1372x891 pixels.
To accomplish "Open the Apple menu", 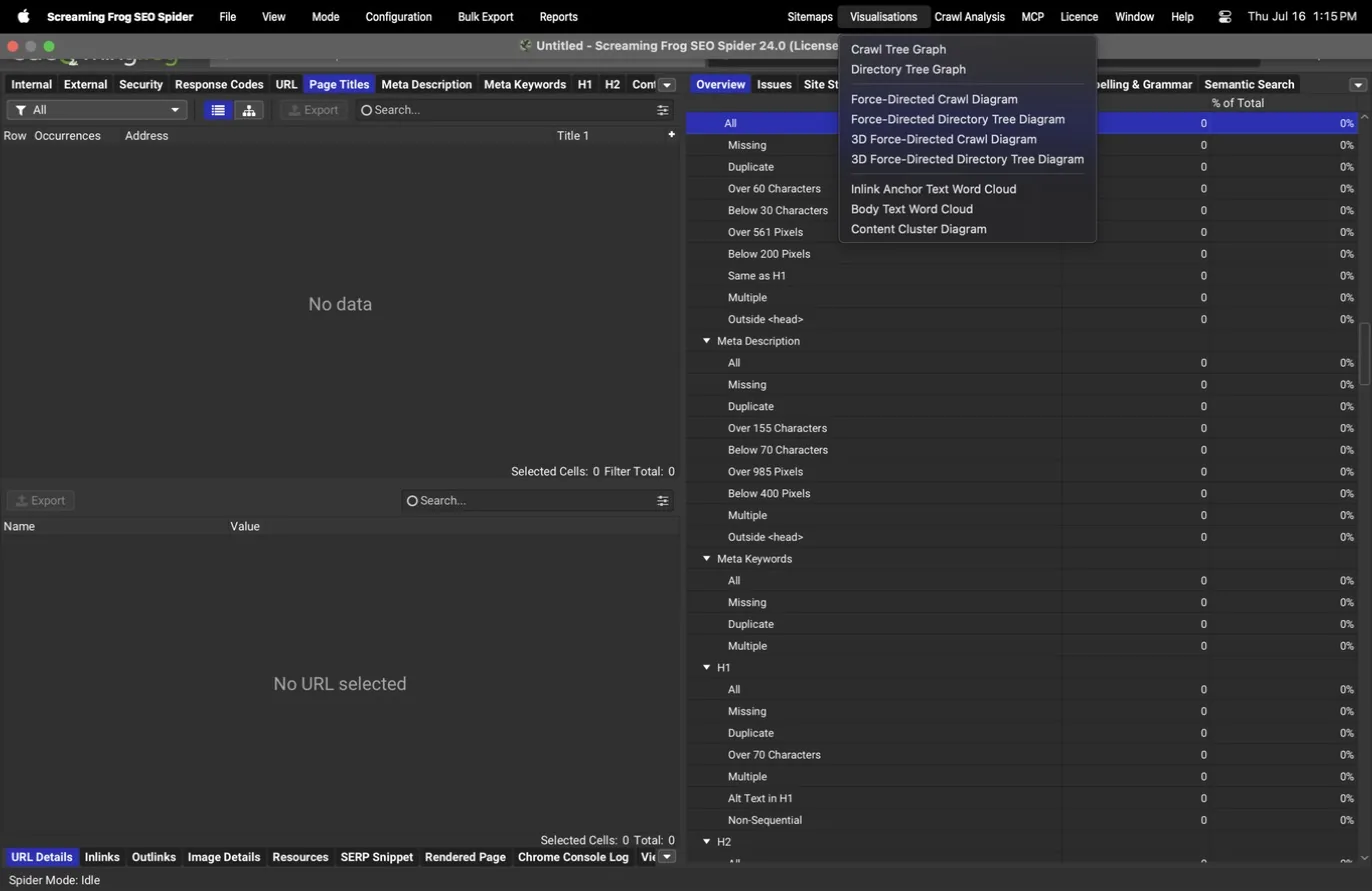I will coord(24,17).
